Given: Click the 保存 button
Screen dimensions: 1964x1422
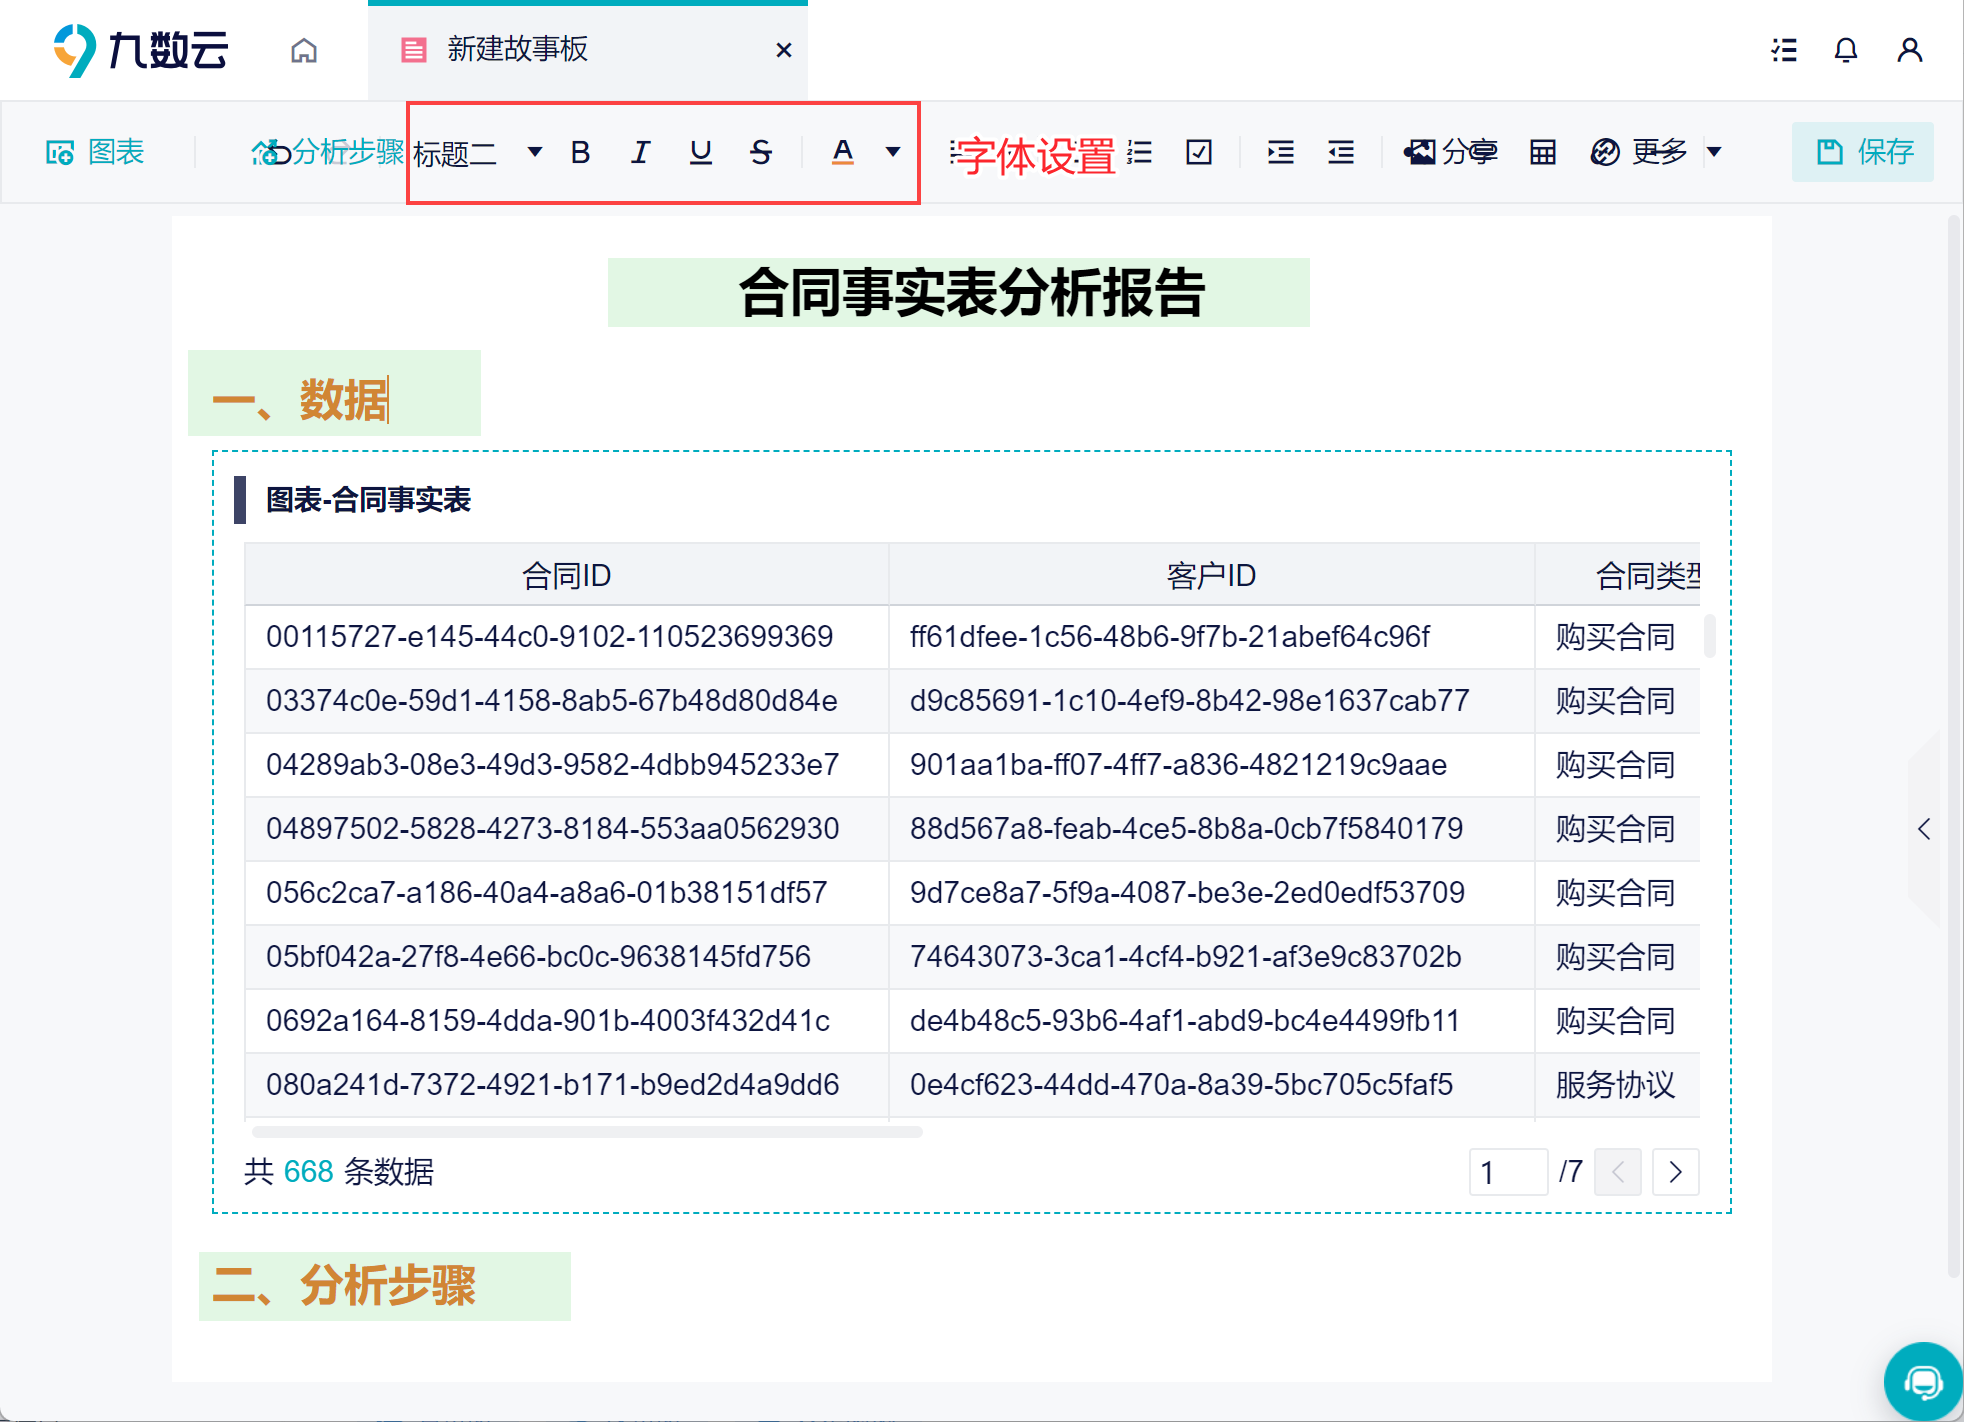Looking at the screenshot, I should point(1863,152).
